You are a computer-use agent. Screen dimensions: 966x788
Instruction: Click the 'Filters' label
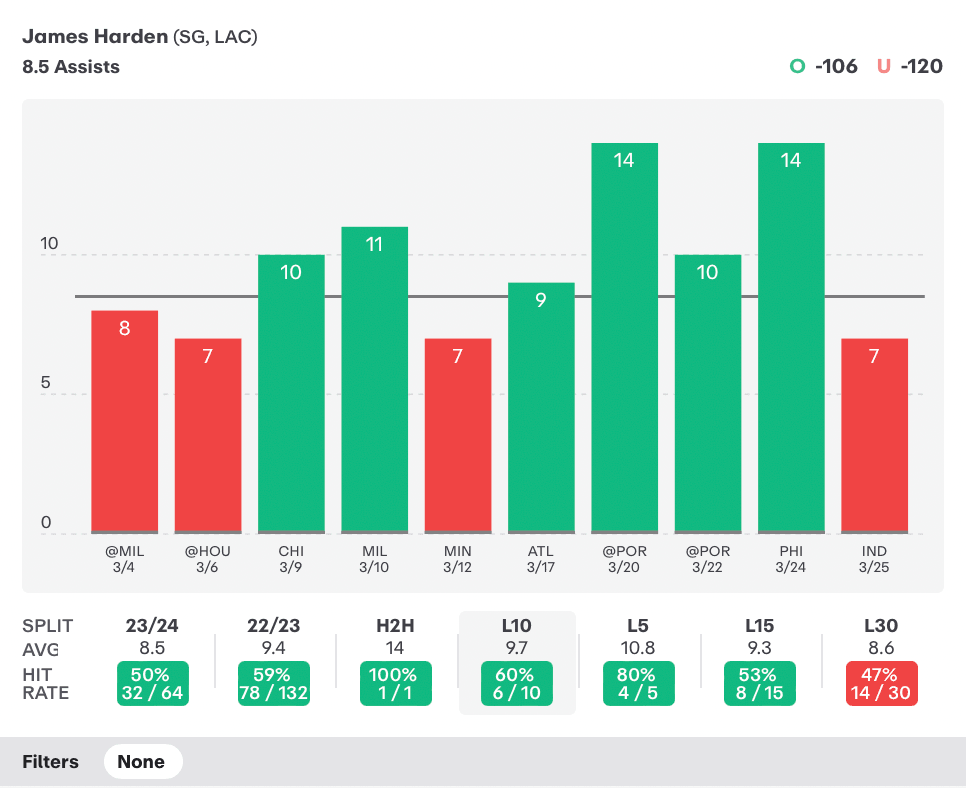pos(51,762)
